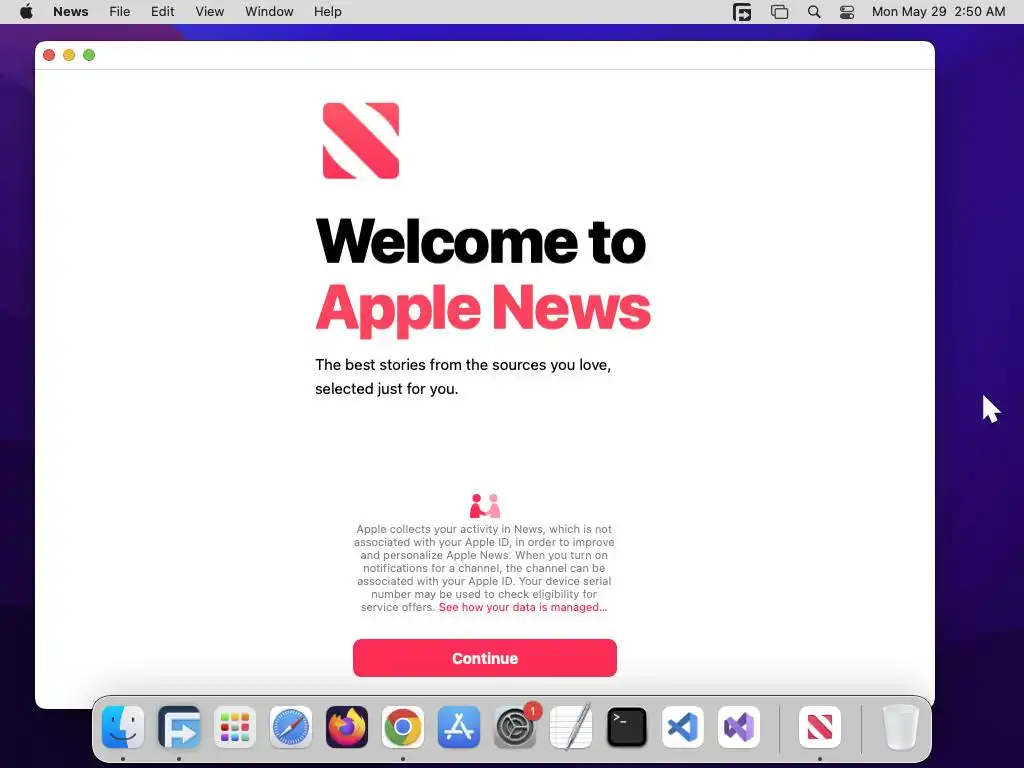Open Spotlight search in menu bar
The height and width of the screenshot is (768, 1024).
(x=814, y=12)
